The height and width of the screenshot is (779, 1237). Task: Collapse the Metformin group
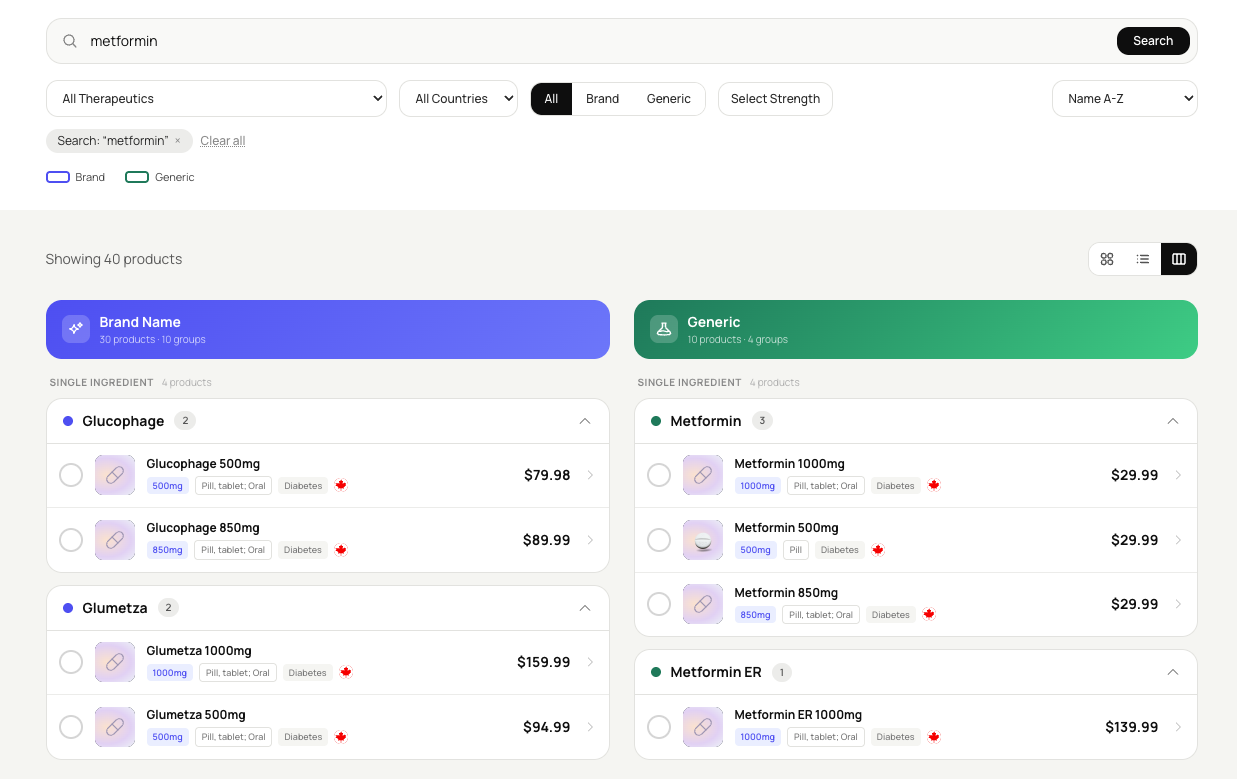pos(1173,421)
